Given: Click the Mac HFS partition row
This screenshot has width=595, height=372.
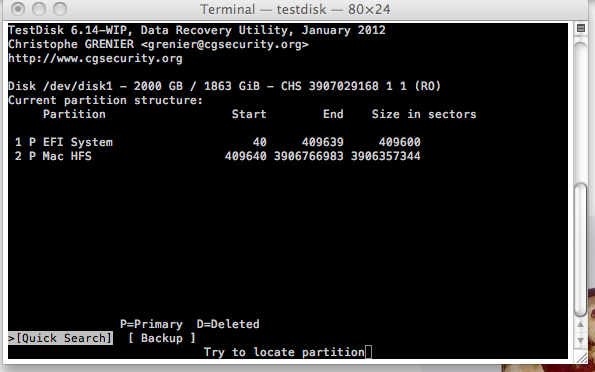Looking at the screenshot, I should tap(217, 156).
